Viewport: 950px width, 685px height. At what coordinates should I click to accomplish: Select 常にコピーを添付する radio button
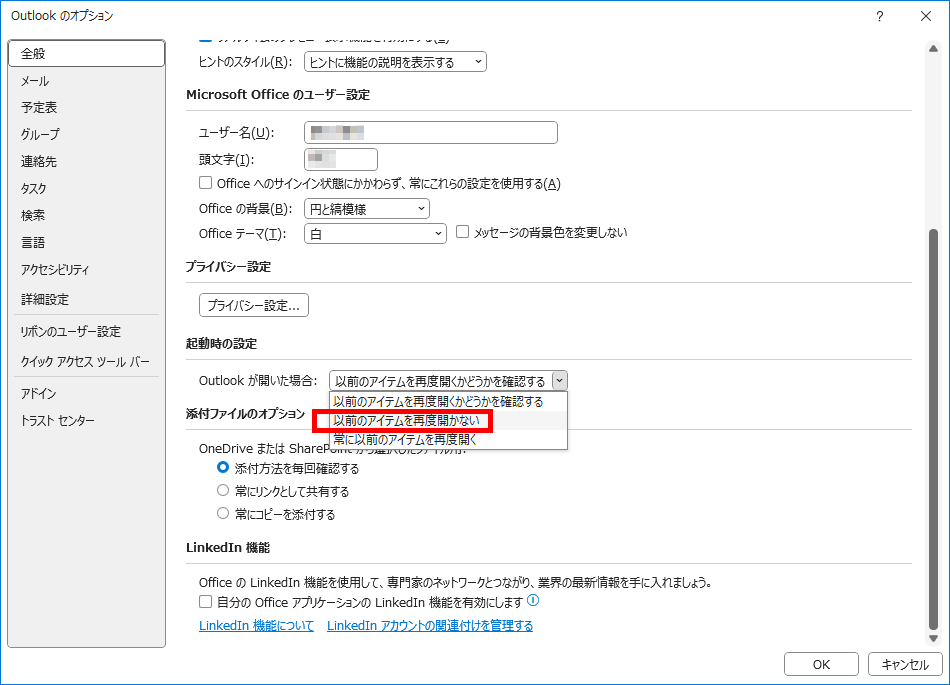[x=223, y=514]
